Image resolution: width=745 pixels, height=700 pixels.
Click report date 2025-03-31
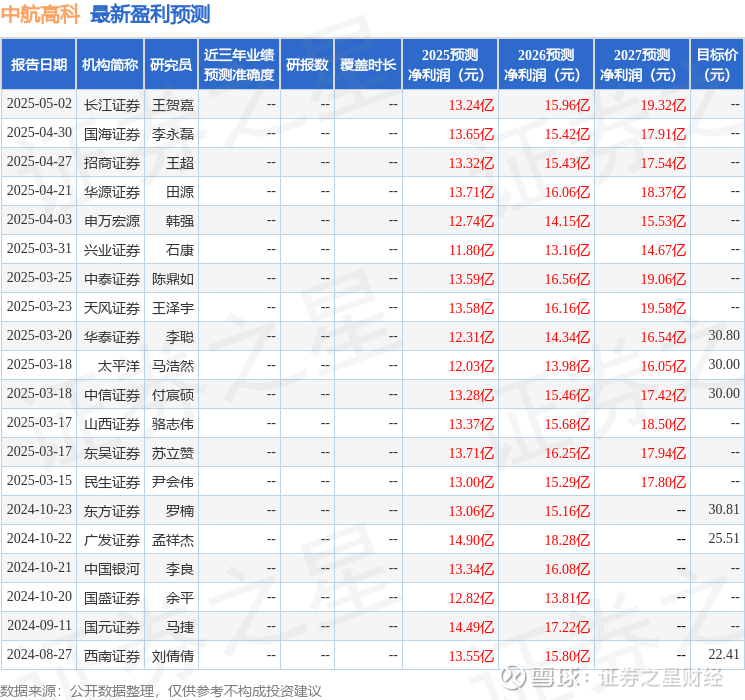(x=39, y=249)
